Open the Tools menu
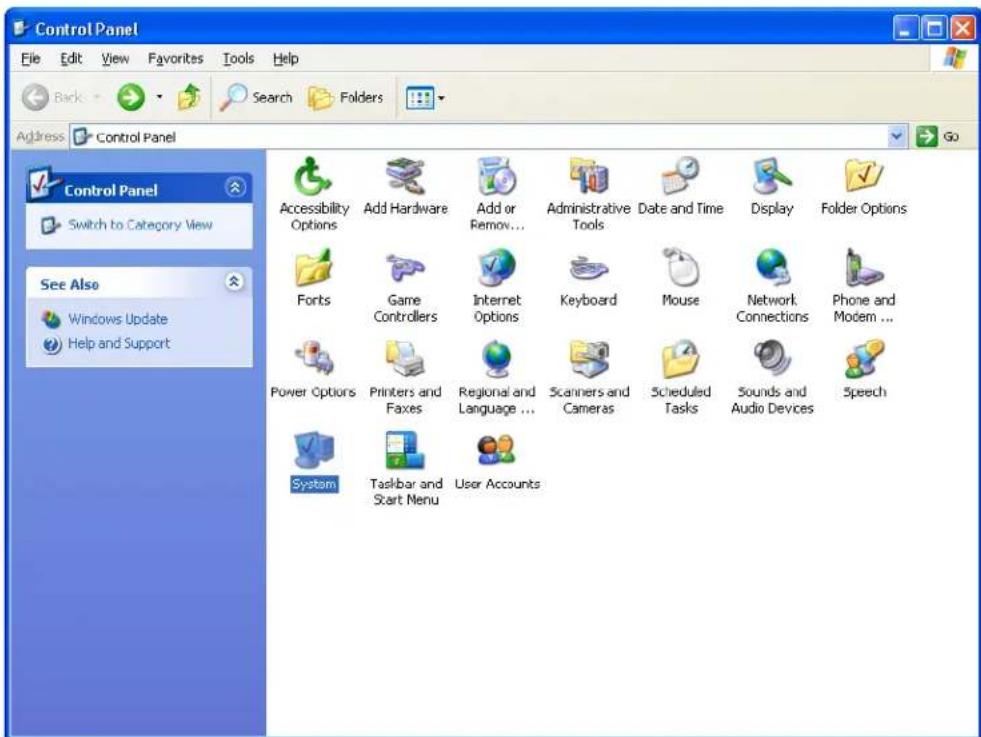 [238, 59]
